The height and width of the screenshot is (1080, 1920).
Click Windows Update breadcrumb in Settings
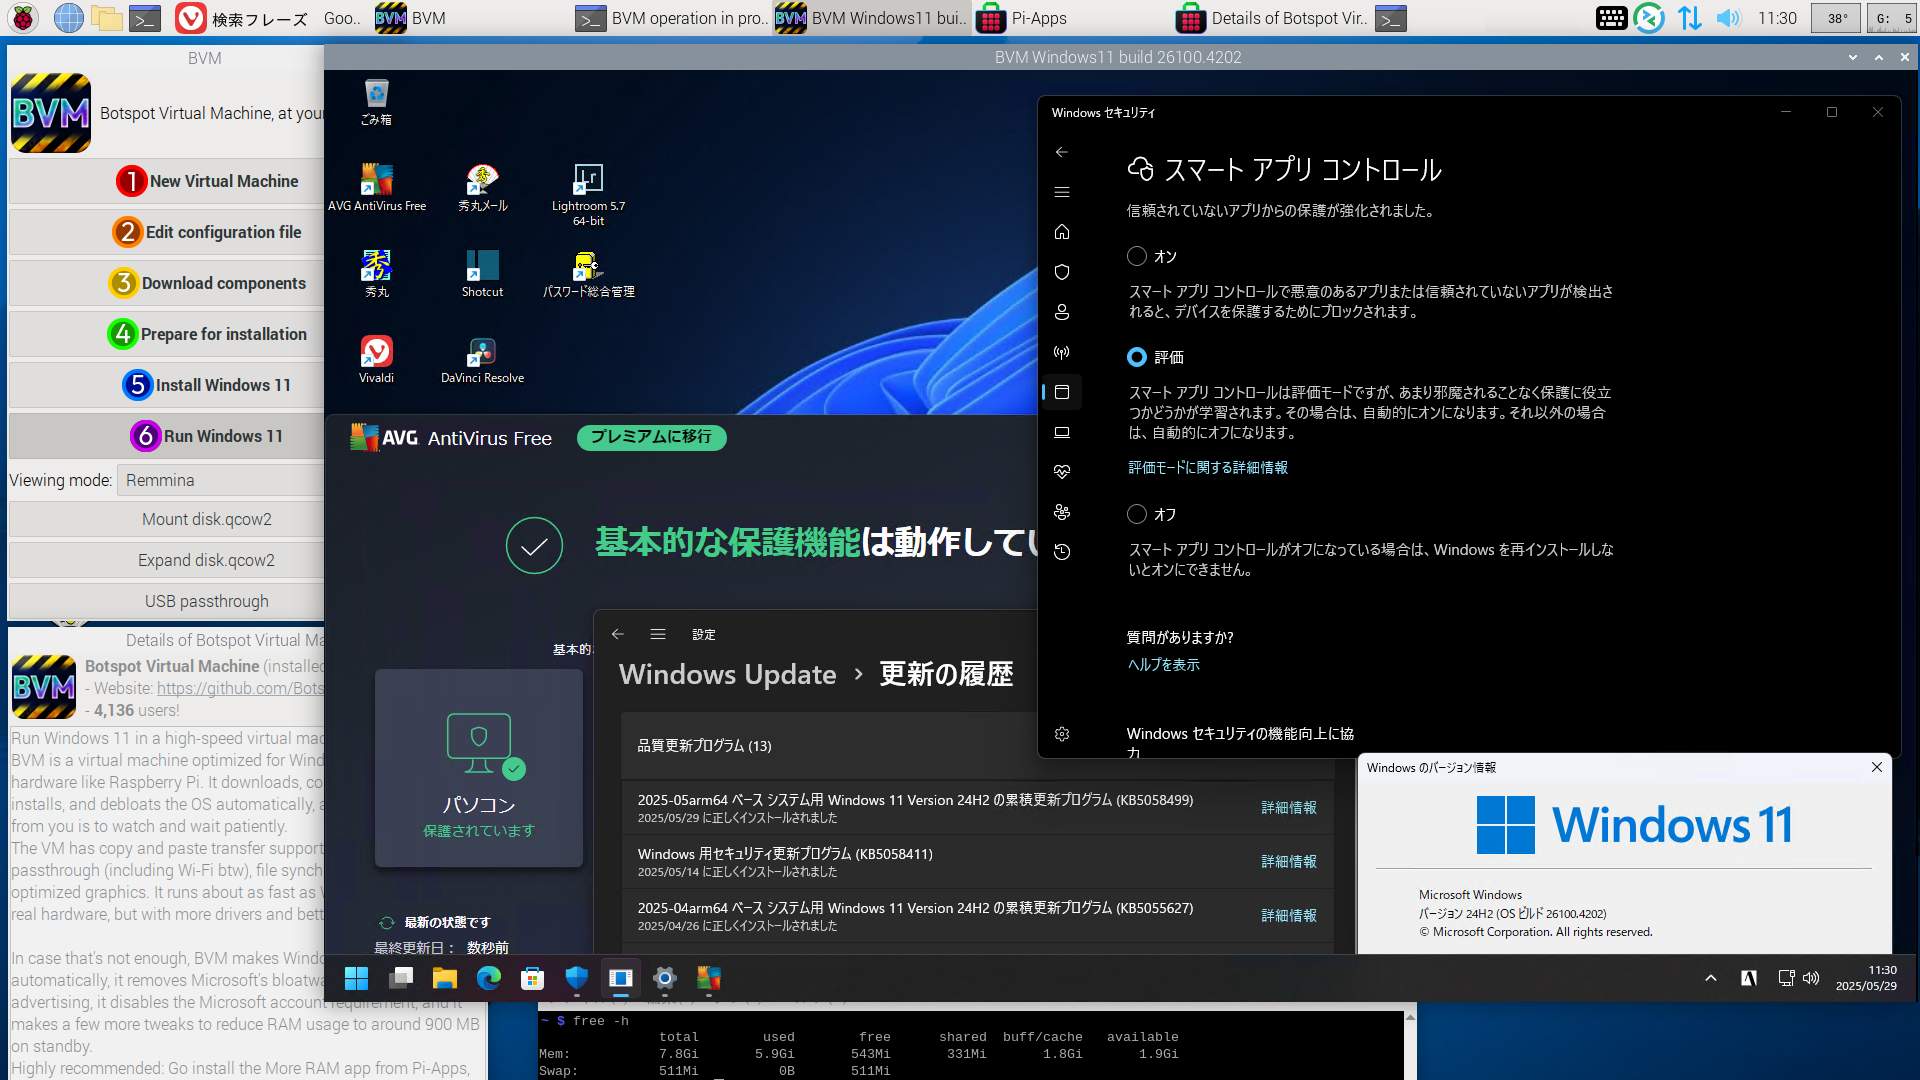pyautogui.click(x=727, y=674)
